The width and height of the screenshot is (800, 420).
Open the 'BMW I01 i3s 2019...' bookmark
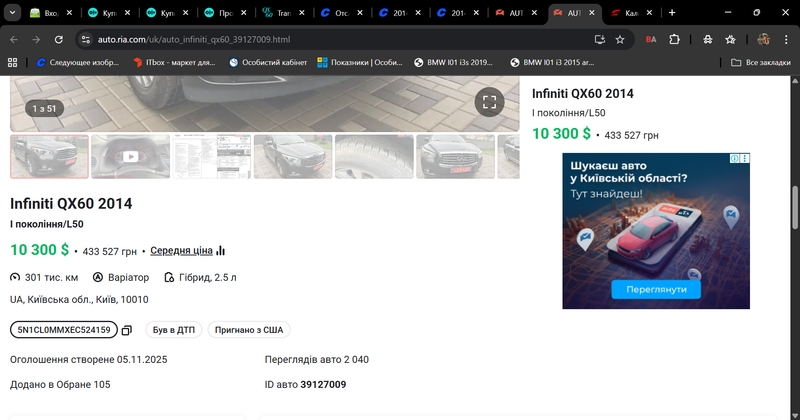click(x=454, y=62)
